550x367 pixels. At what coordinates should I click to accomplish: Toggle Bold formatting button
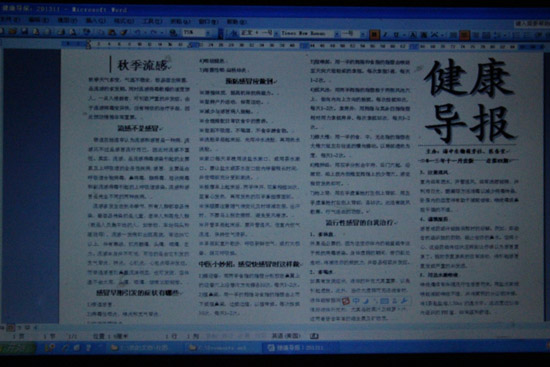click(x=375, y=34)
